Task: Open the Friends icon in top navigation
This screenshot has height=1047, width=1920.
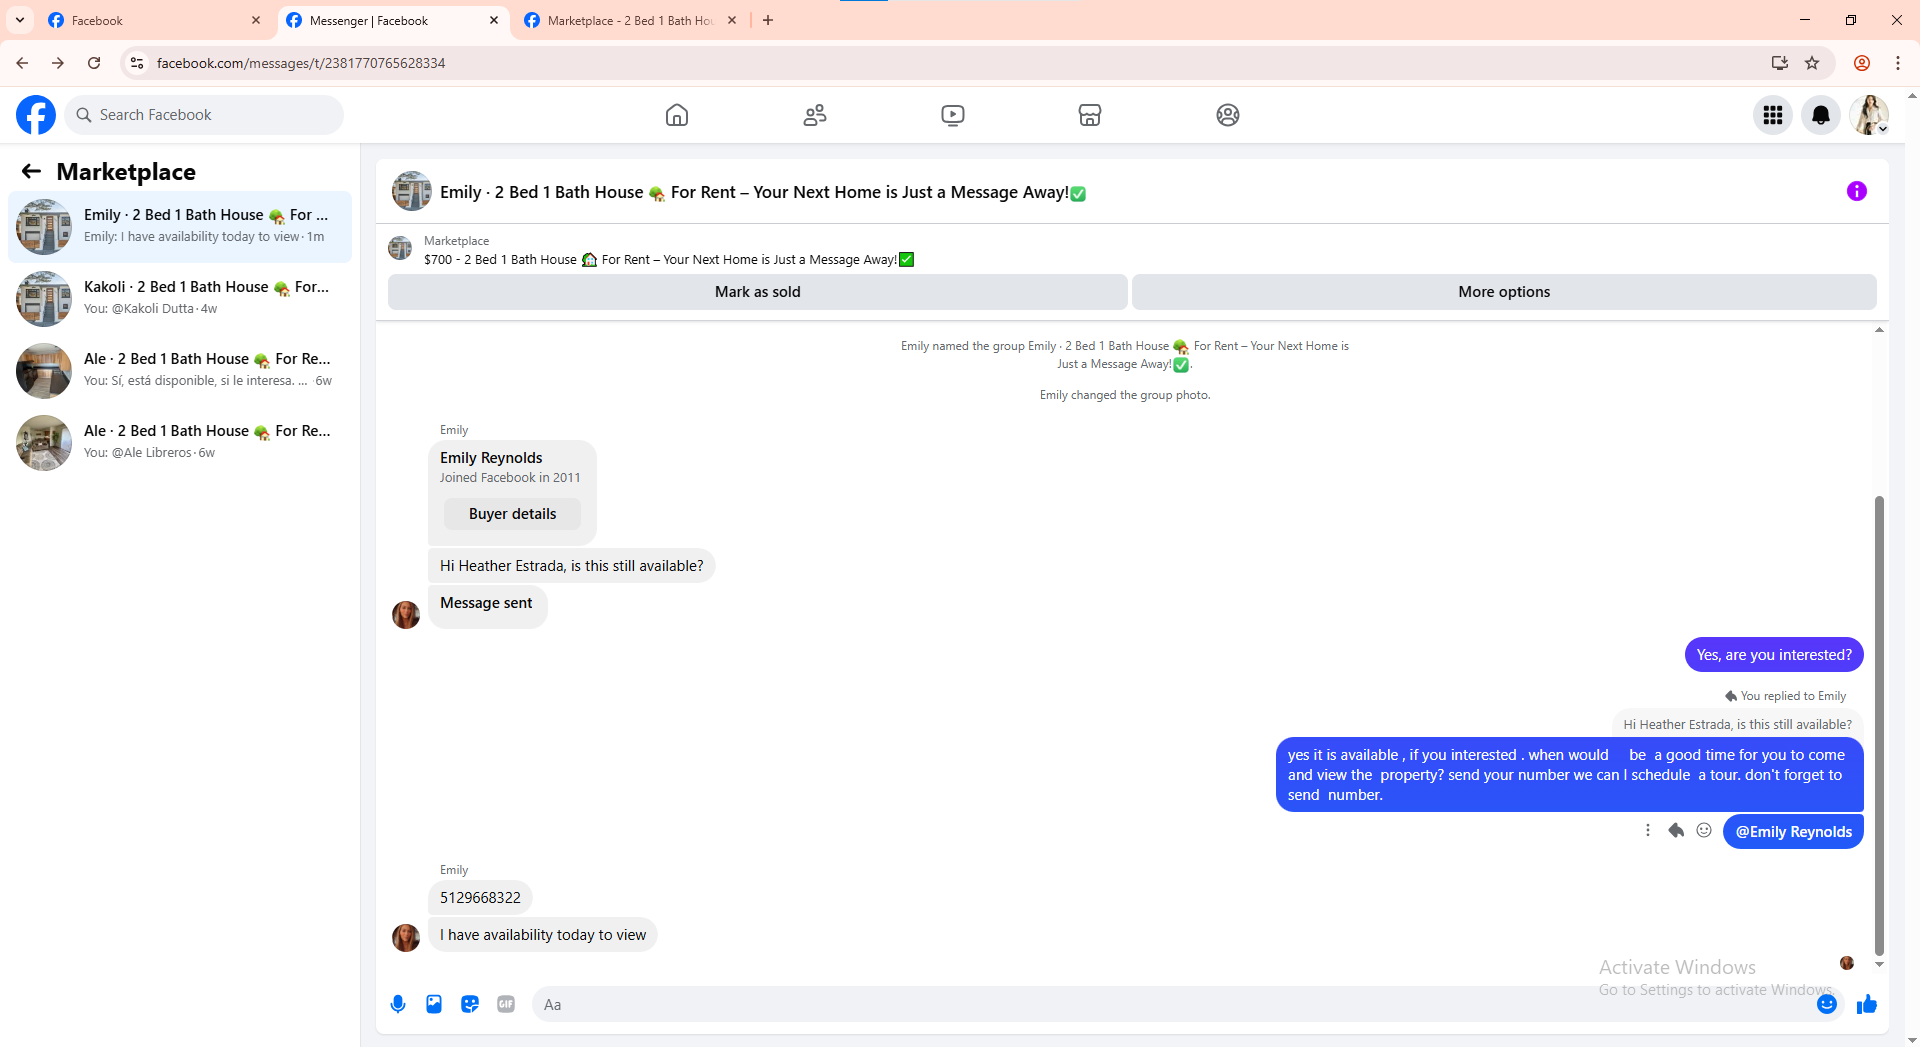Action: 815,115
